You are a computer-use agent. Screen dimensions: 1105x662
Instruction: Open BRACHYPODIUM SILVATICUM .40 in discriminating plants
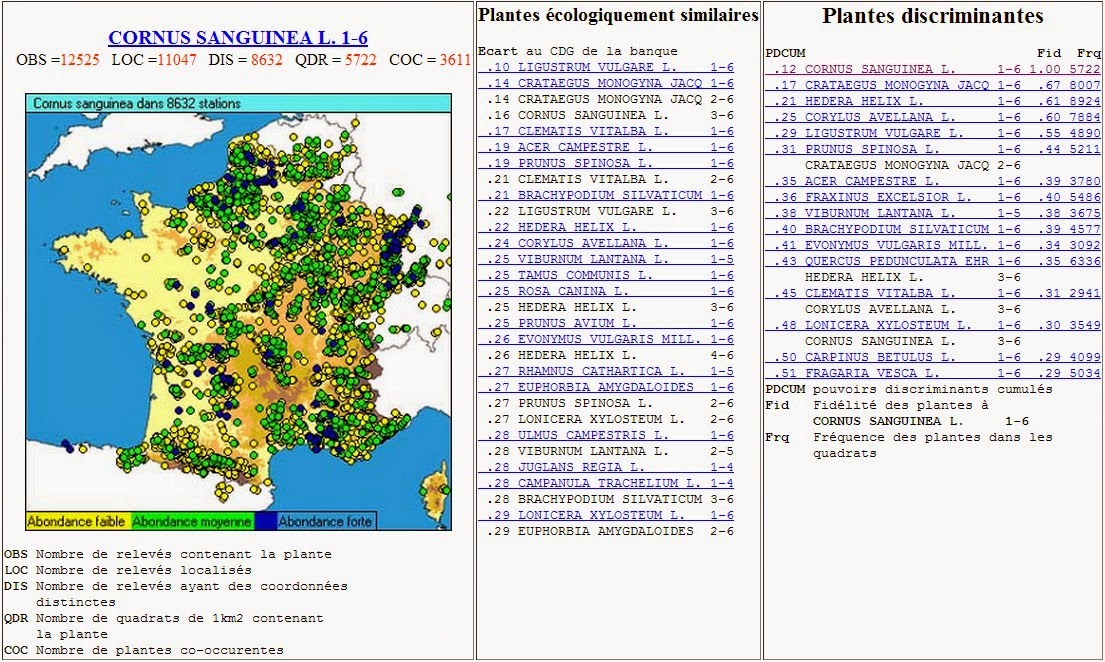[x=932, y=229]
